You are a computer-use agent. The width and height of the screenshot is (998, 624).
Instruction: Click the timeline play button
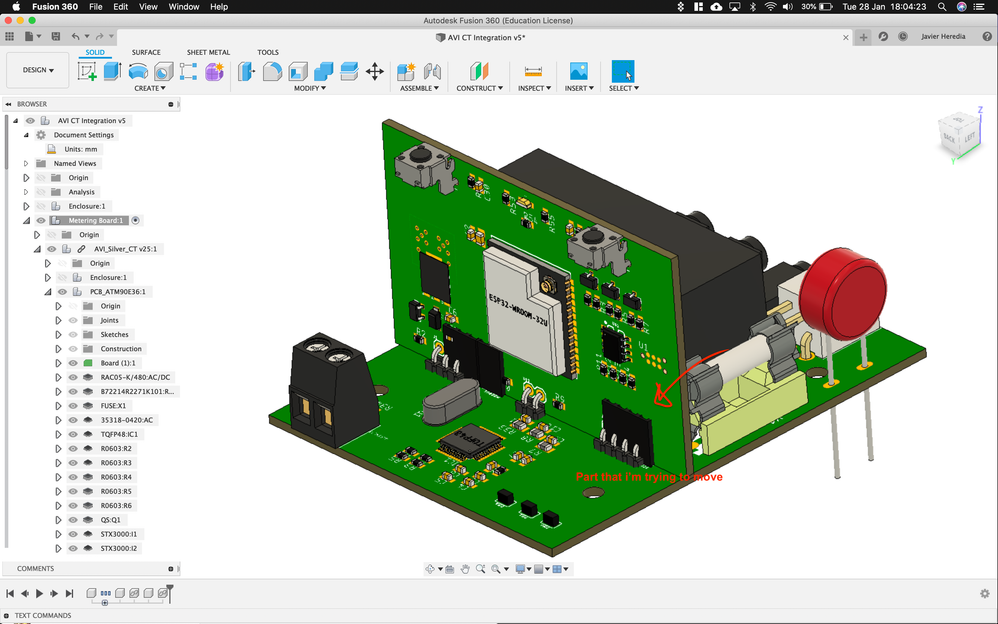tap(39, 593)
